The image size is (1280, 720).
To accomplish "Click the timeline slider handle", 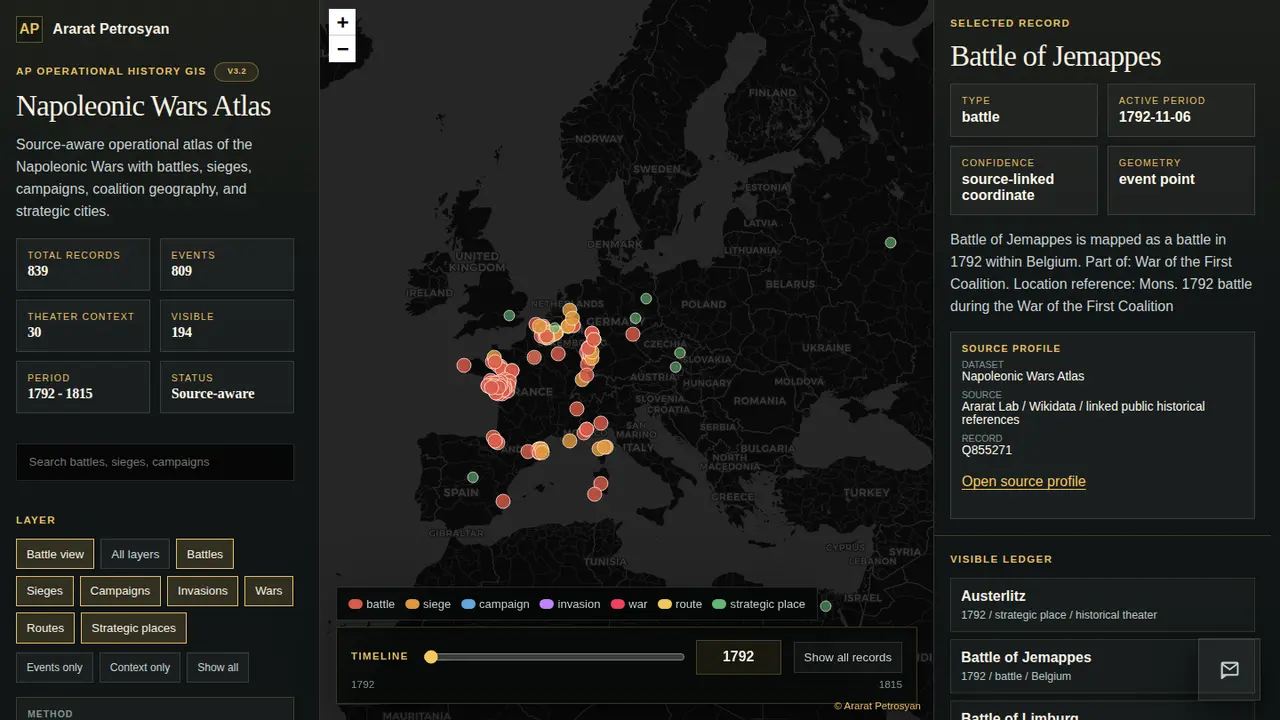I will pos(431,657).
